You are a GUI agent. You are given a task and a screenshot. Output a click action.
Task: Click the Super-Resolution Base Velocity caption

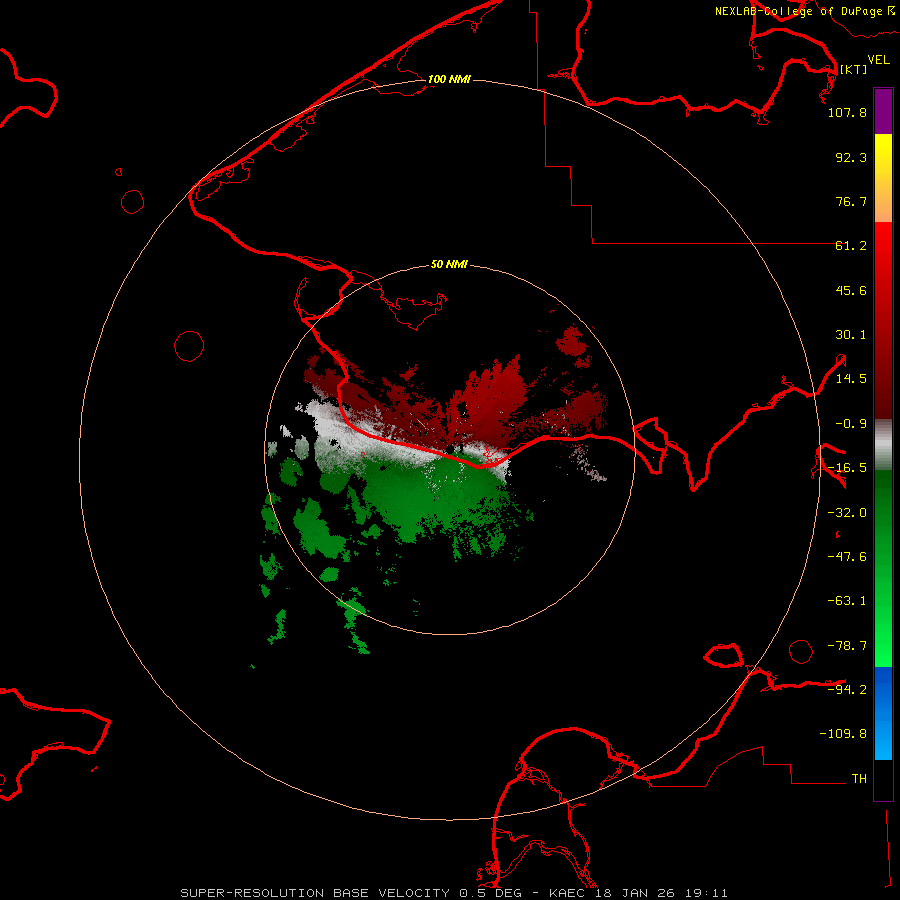(x=454, y=893)
